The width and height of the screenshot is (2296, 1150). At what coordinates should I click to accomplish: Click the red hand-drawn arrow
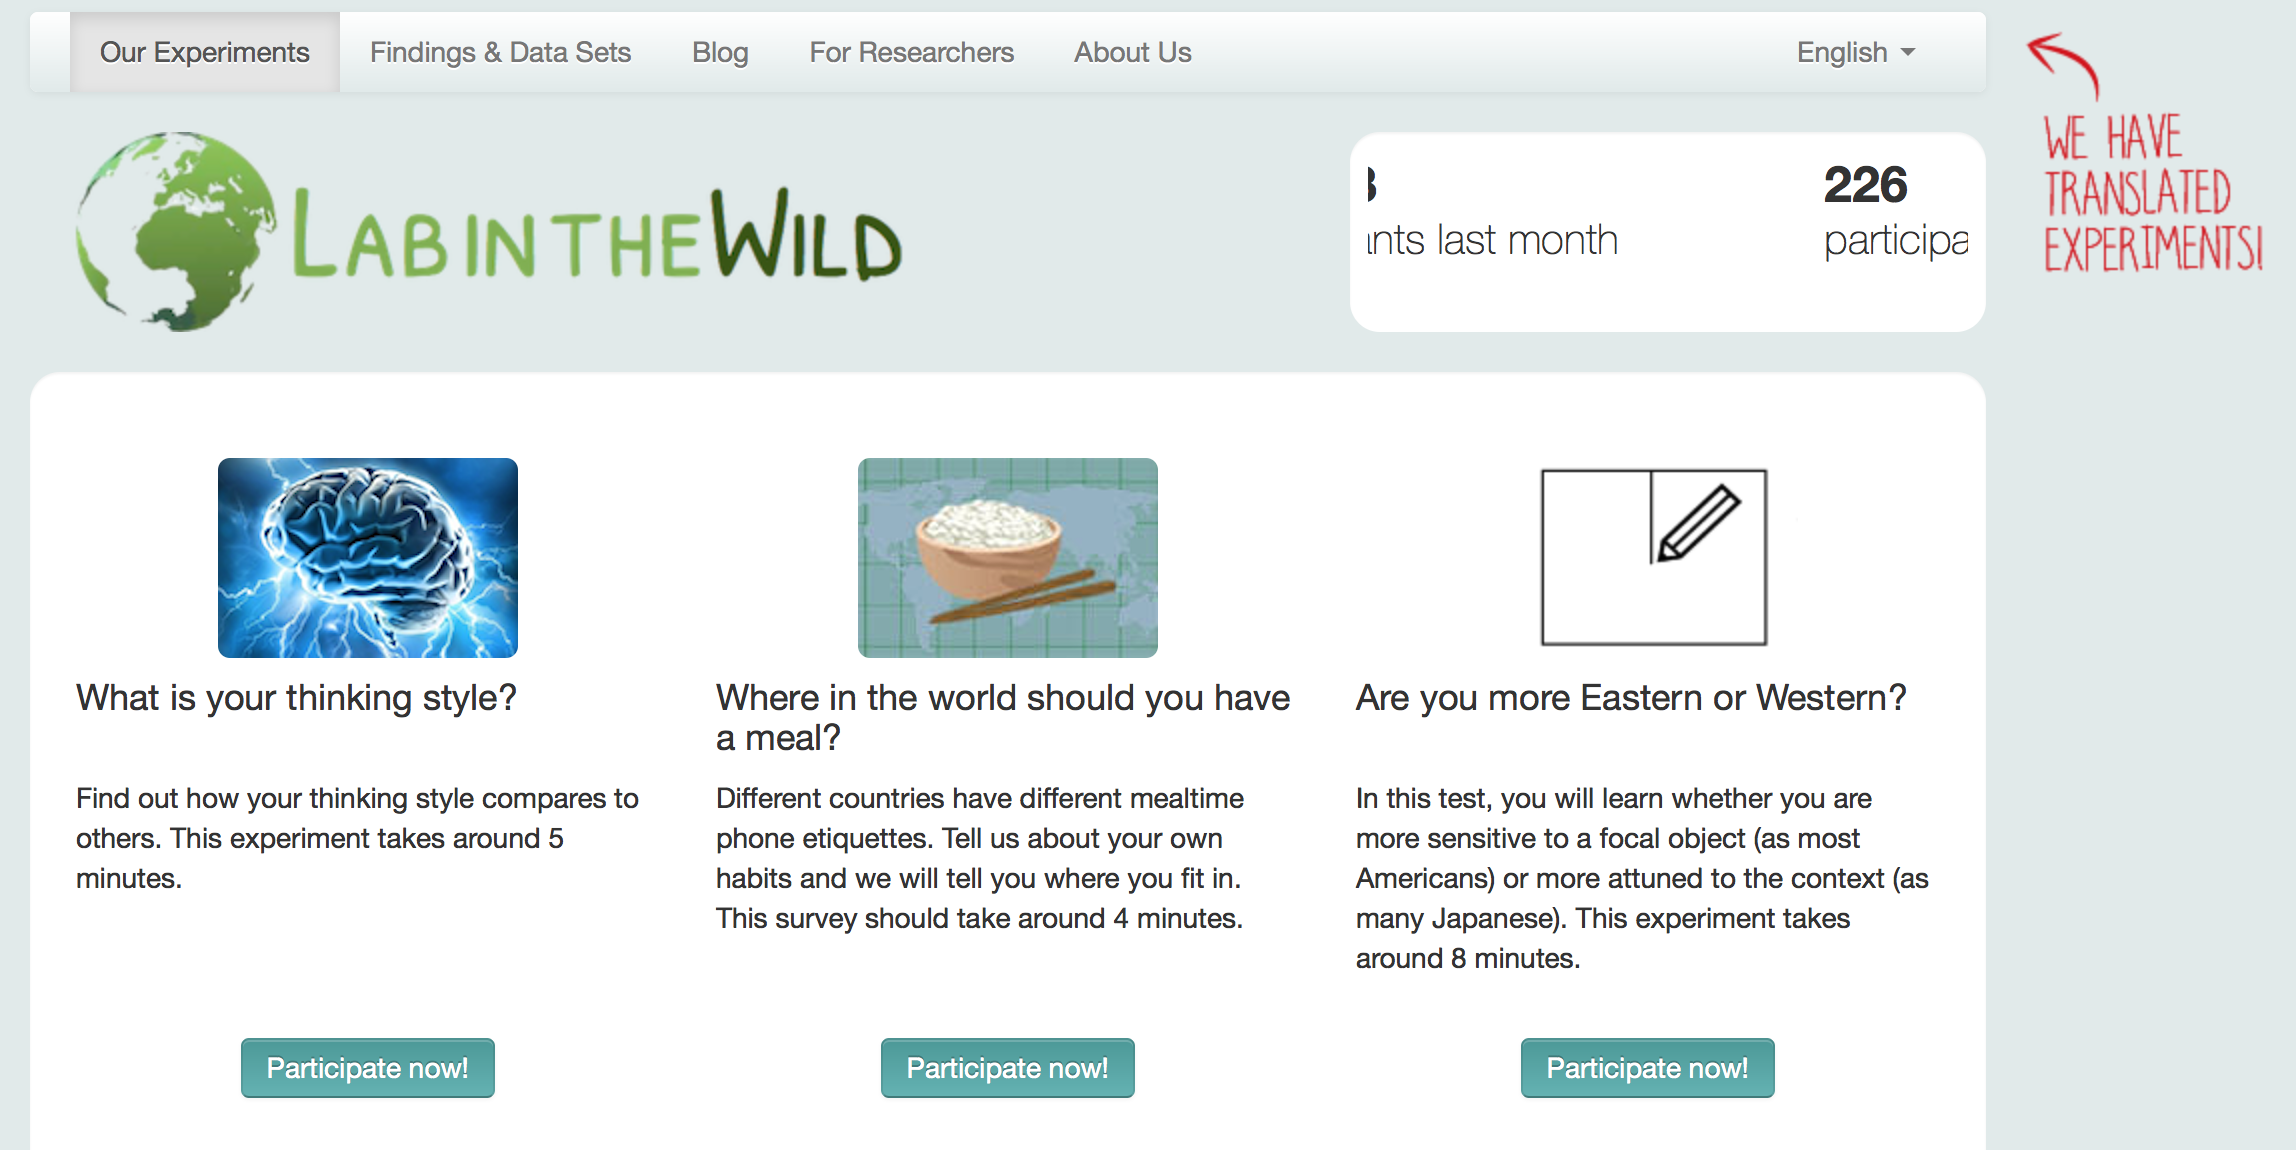pos(2064,62)
